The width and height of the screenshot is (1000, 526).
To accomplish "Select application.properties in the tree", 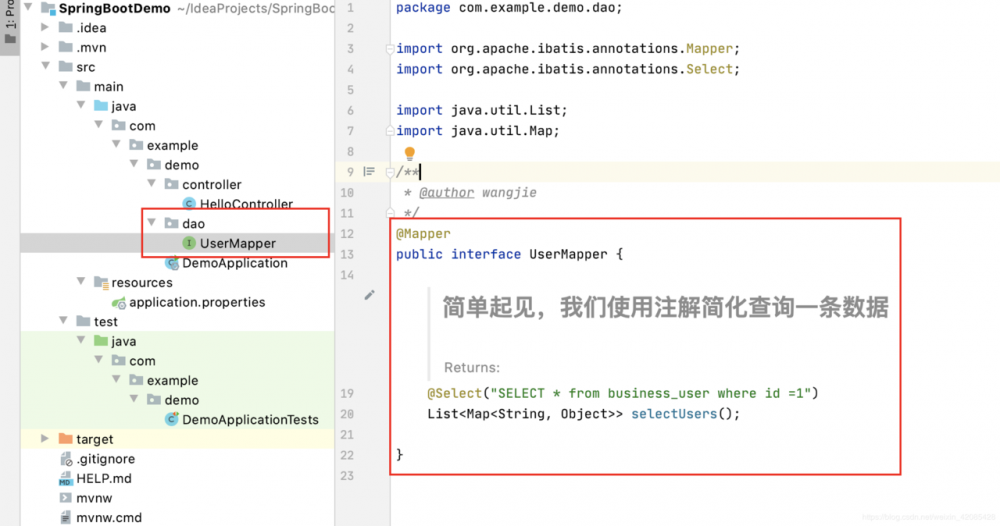I will pyautogui.click(x=197, y=302).
